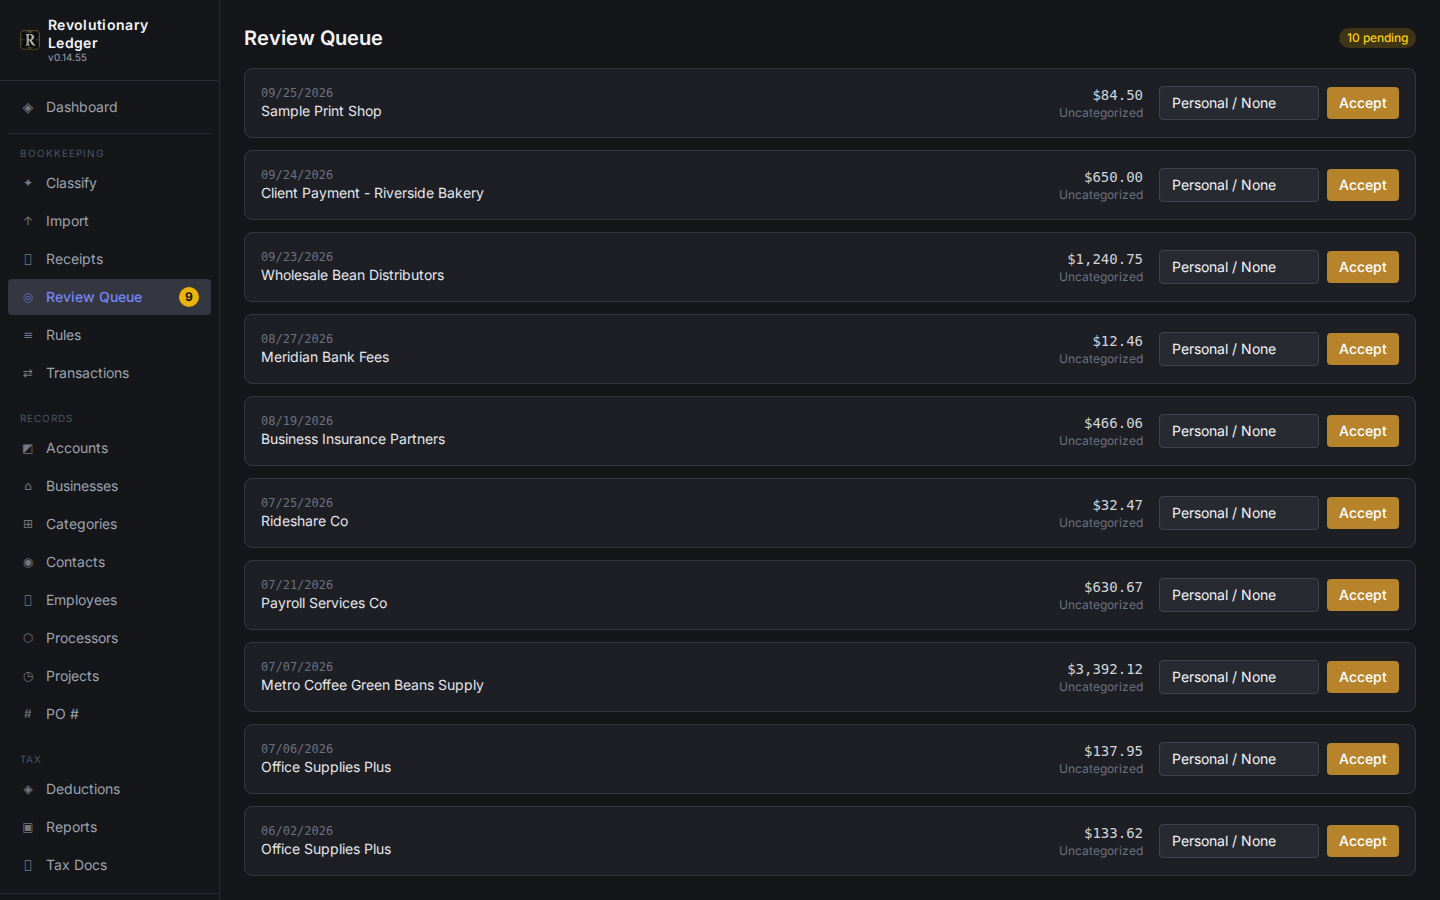The image size is (1440, 900).
Task: Click the Review Queue sidebar icon
Action: (28, 298)
